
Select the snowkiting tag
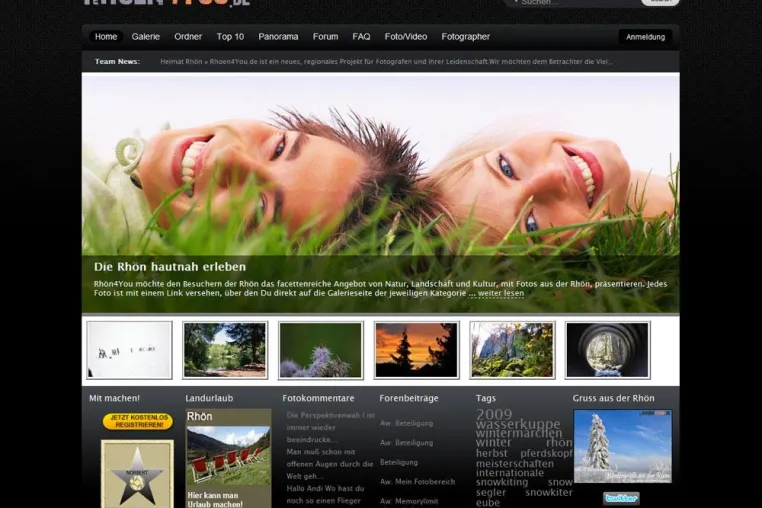tap(502, 482)
